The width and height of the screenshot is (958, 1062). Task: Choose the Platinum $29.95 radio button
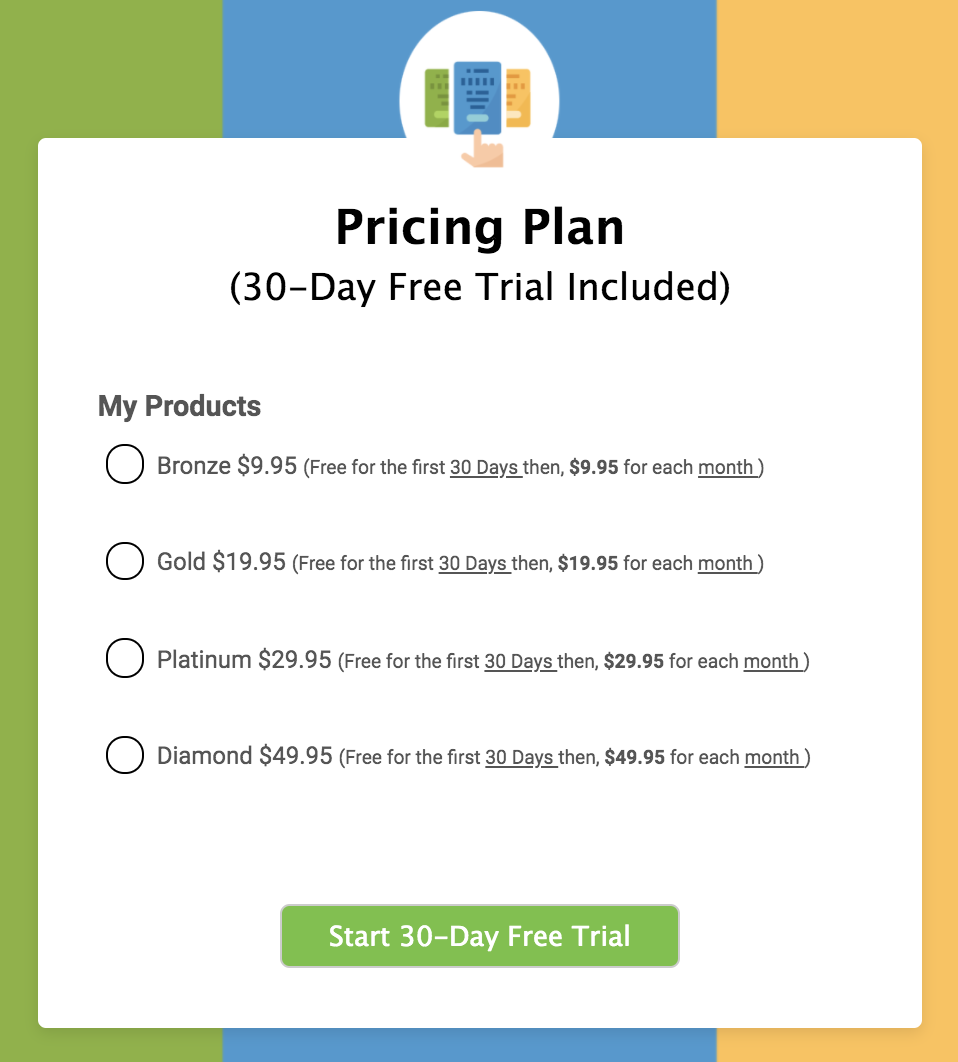125,659
